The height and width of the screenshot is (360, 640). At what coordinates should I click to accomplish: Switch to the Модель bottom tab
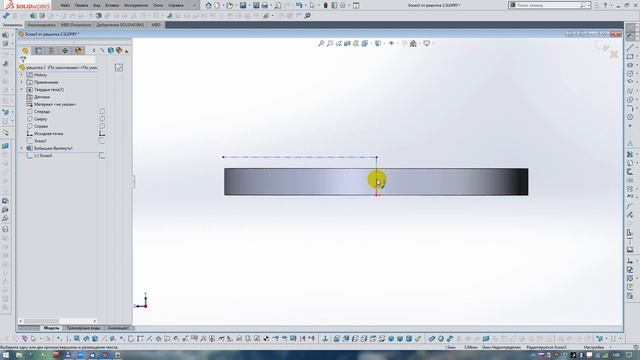click(x=51, y=328)
